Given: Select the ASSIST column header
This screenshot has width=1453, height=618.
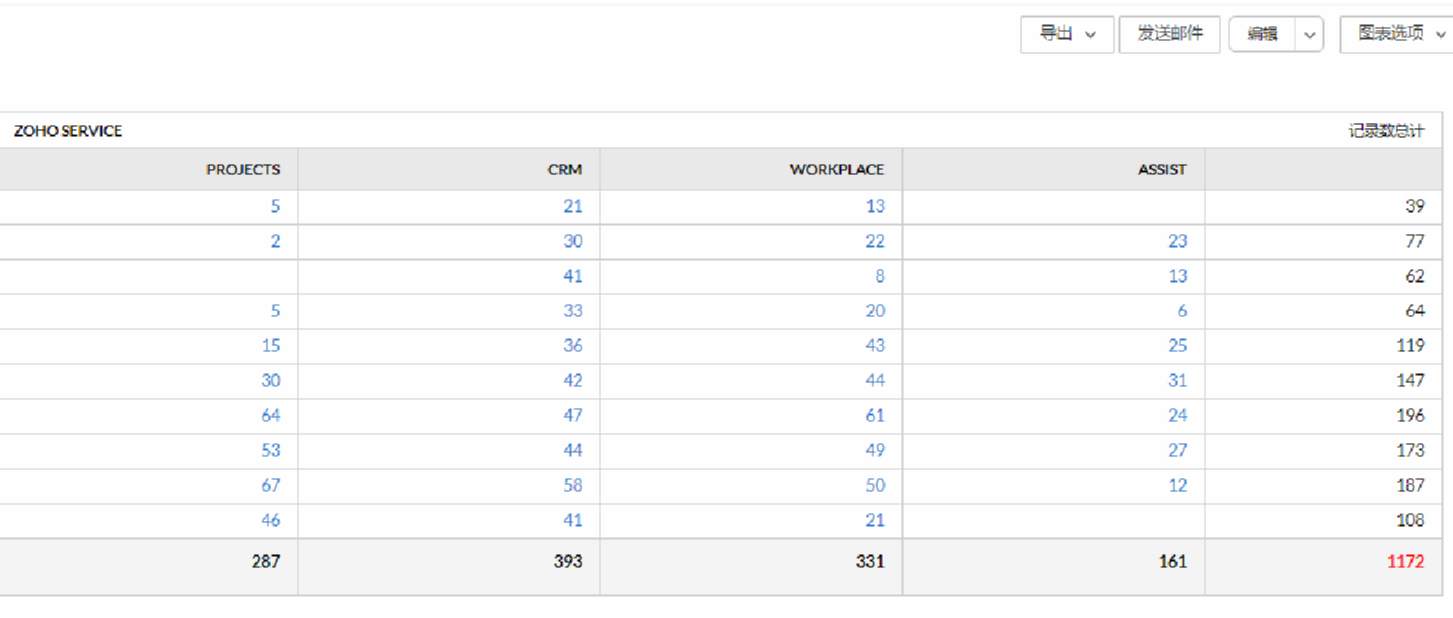Looking at the screenshot, I should pyautogui.click(x=1162, y=170).
